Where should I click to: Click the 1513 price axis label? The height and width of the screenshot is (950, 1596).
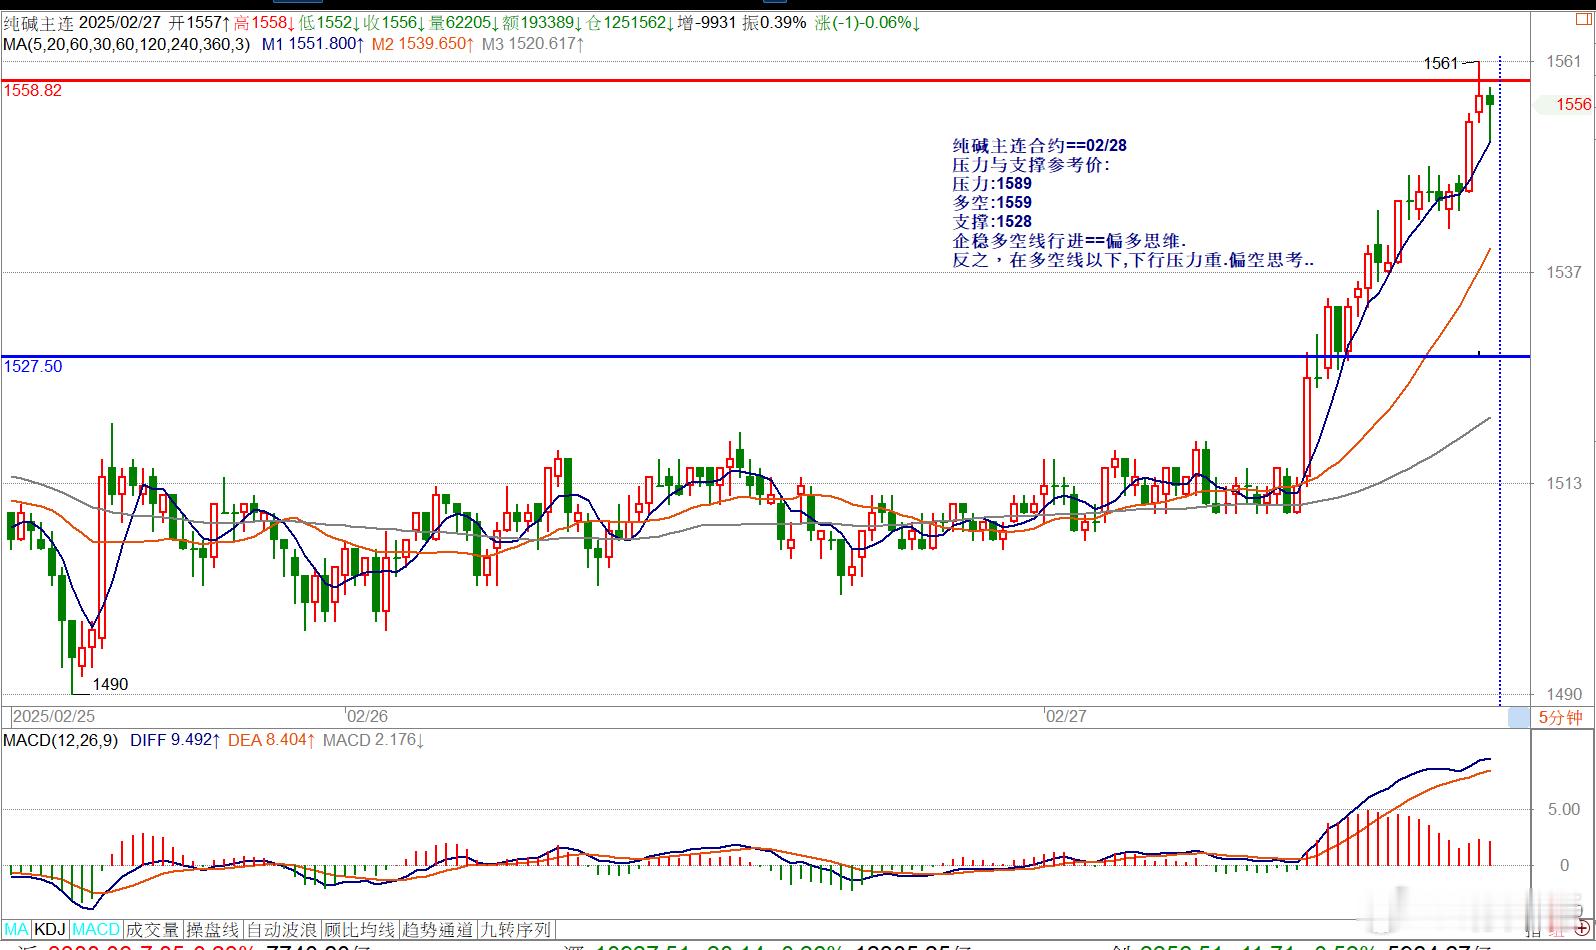[1564, 483]
